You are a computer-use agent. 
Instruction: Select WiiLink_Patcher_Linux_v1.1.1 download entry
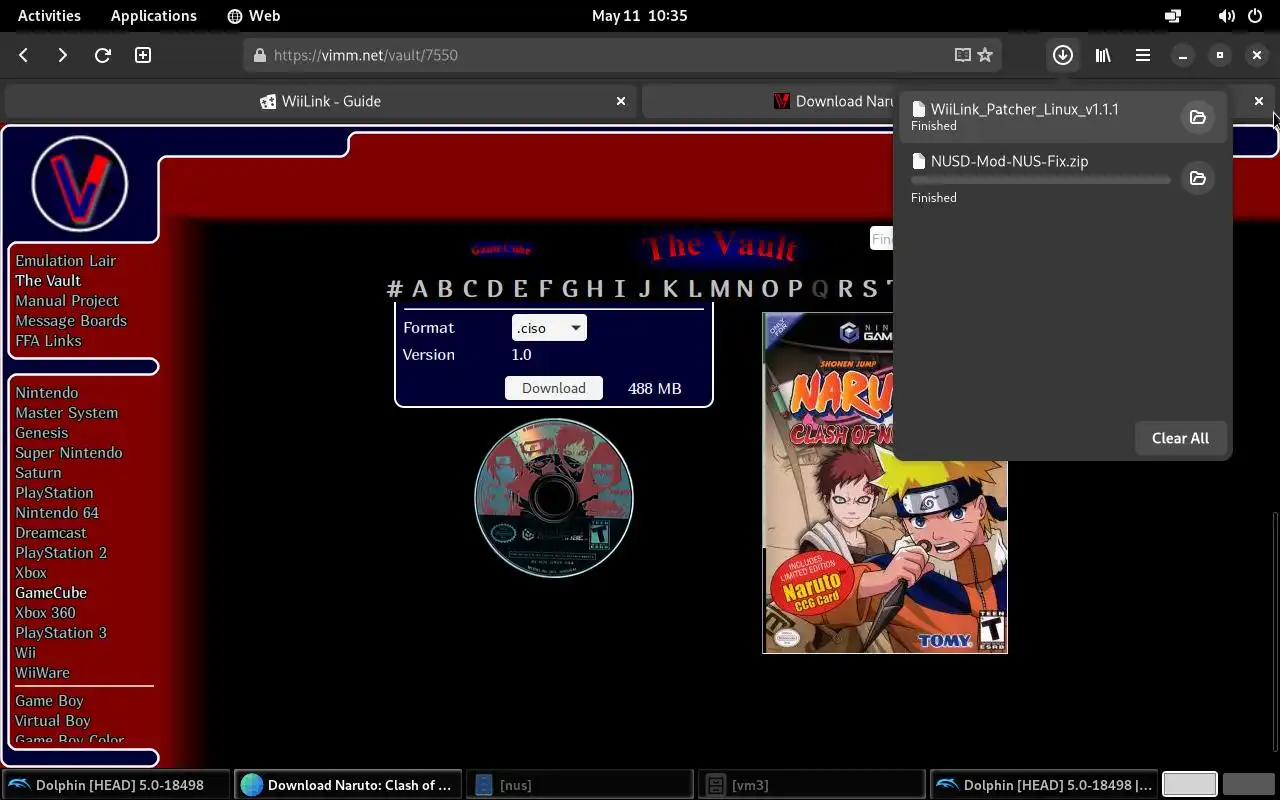(x=1062, y=117)
